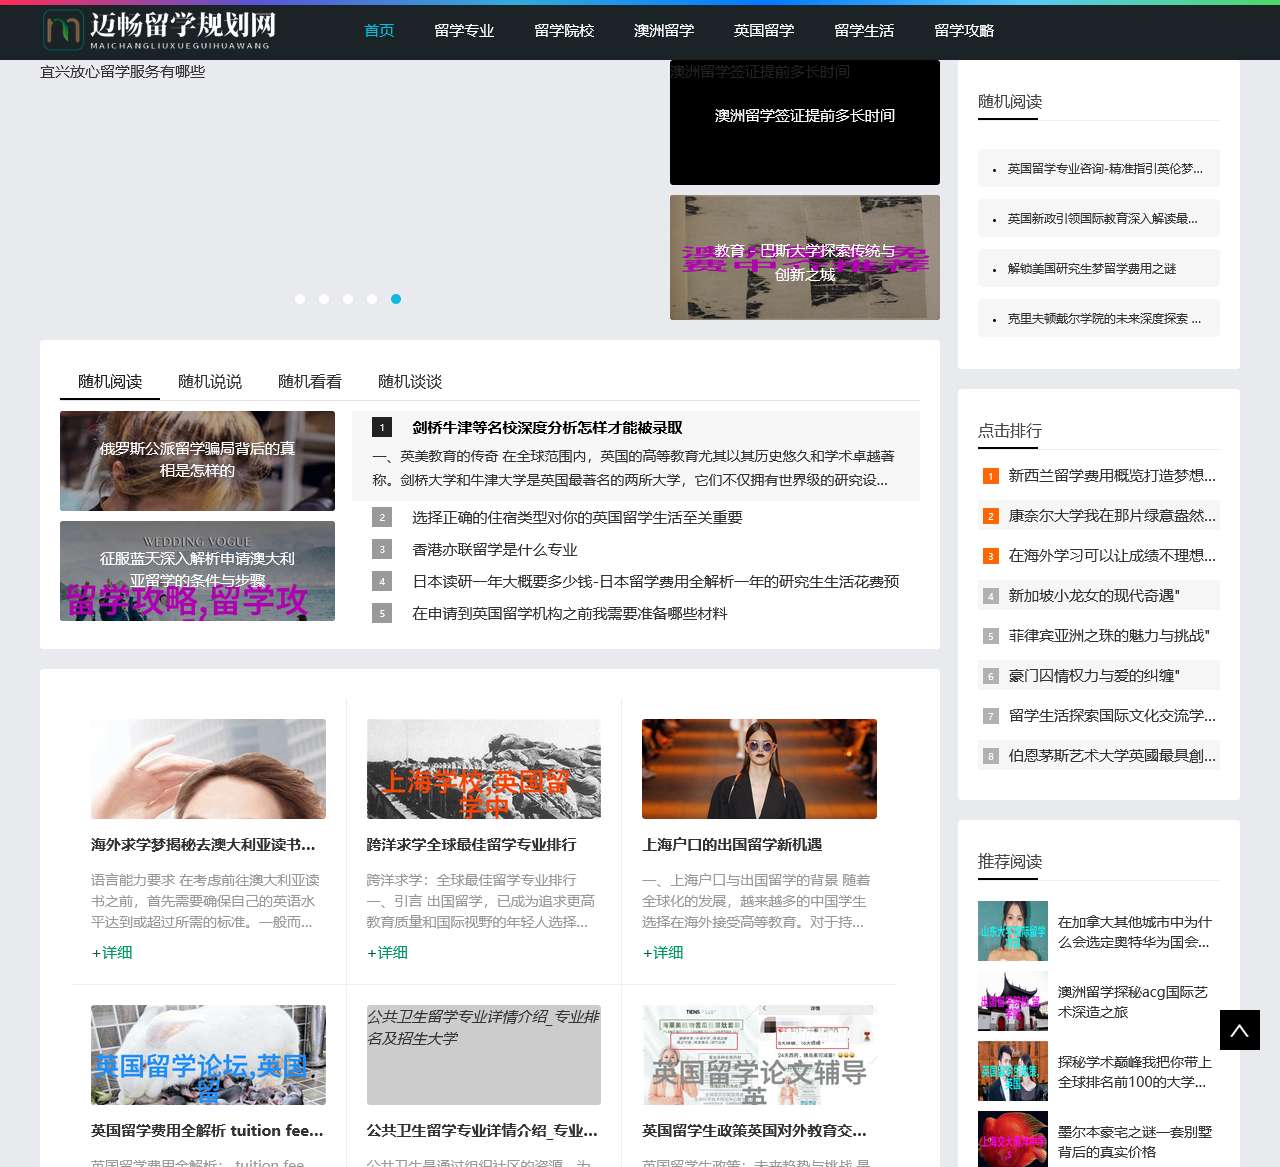Select the third carousel dot indicator
Screen dimensions: 1280x1167
348,299
